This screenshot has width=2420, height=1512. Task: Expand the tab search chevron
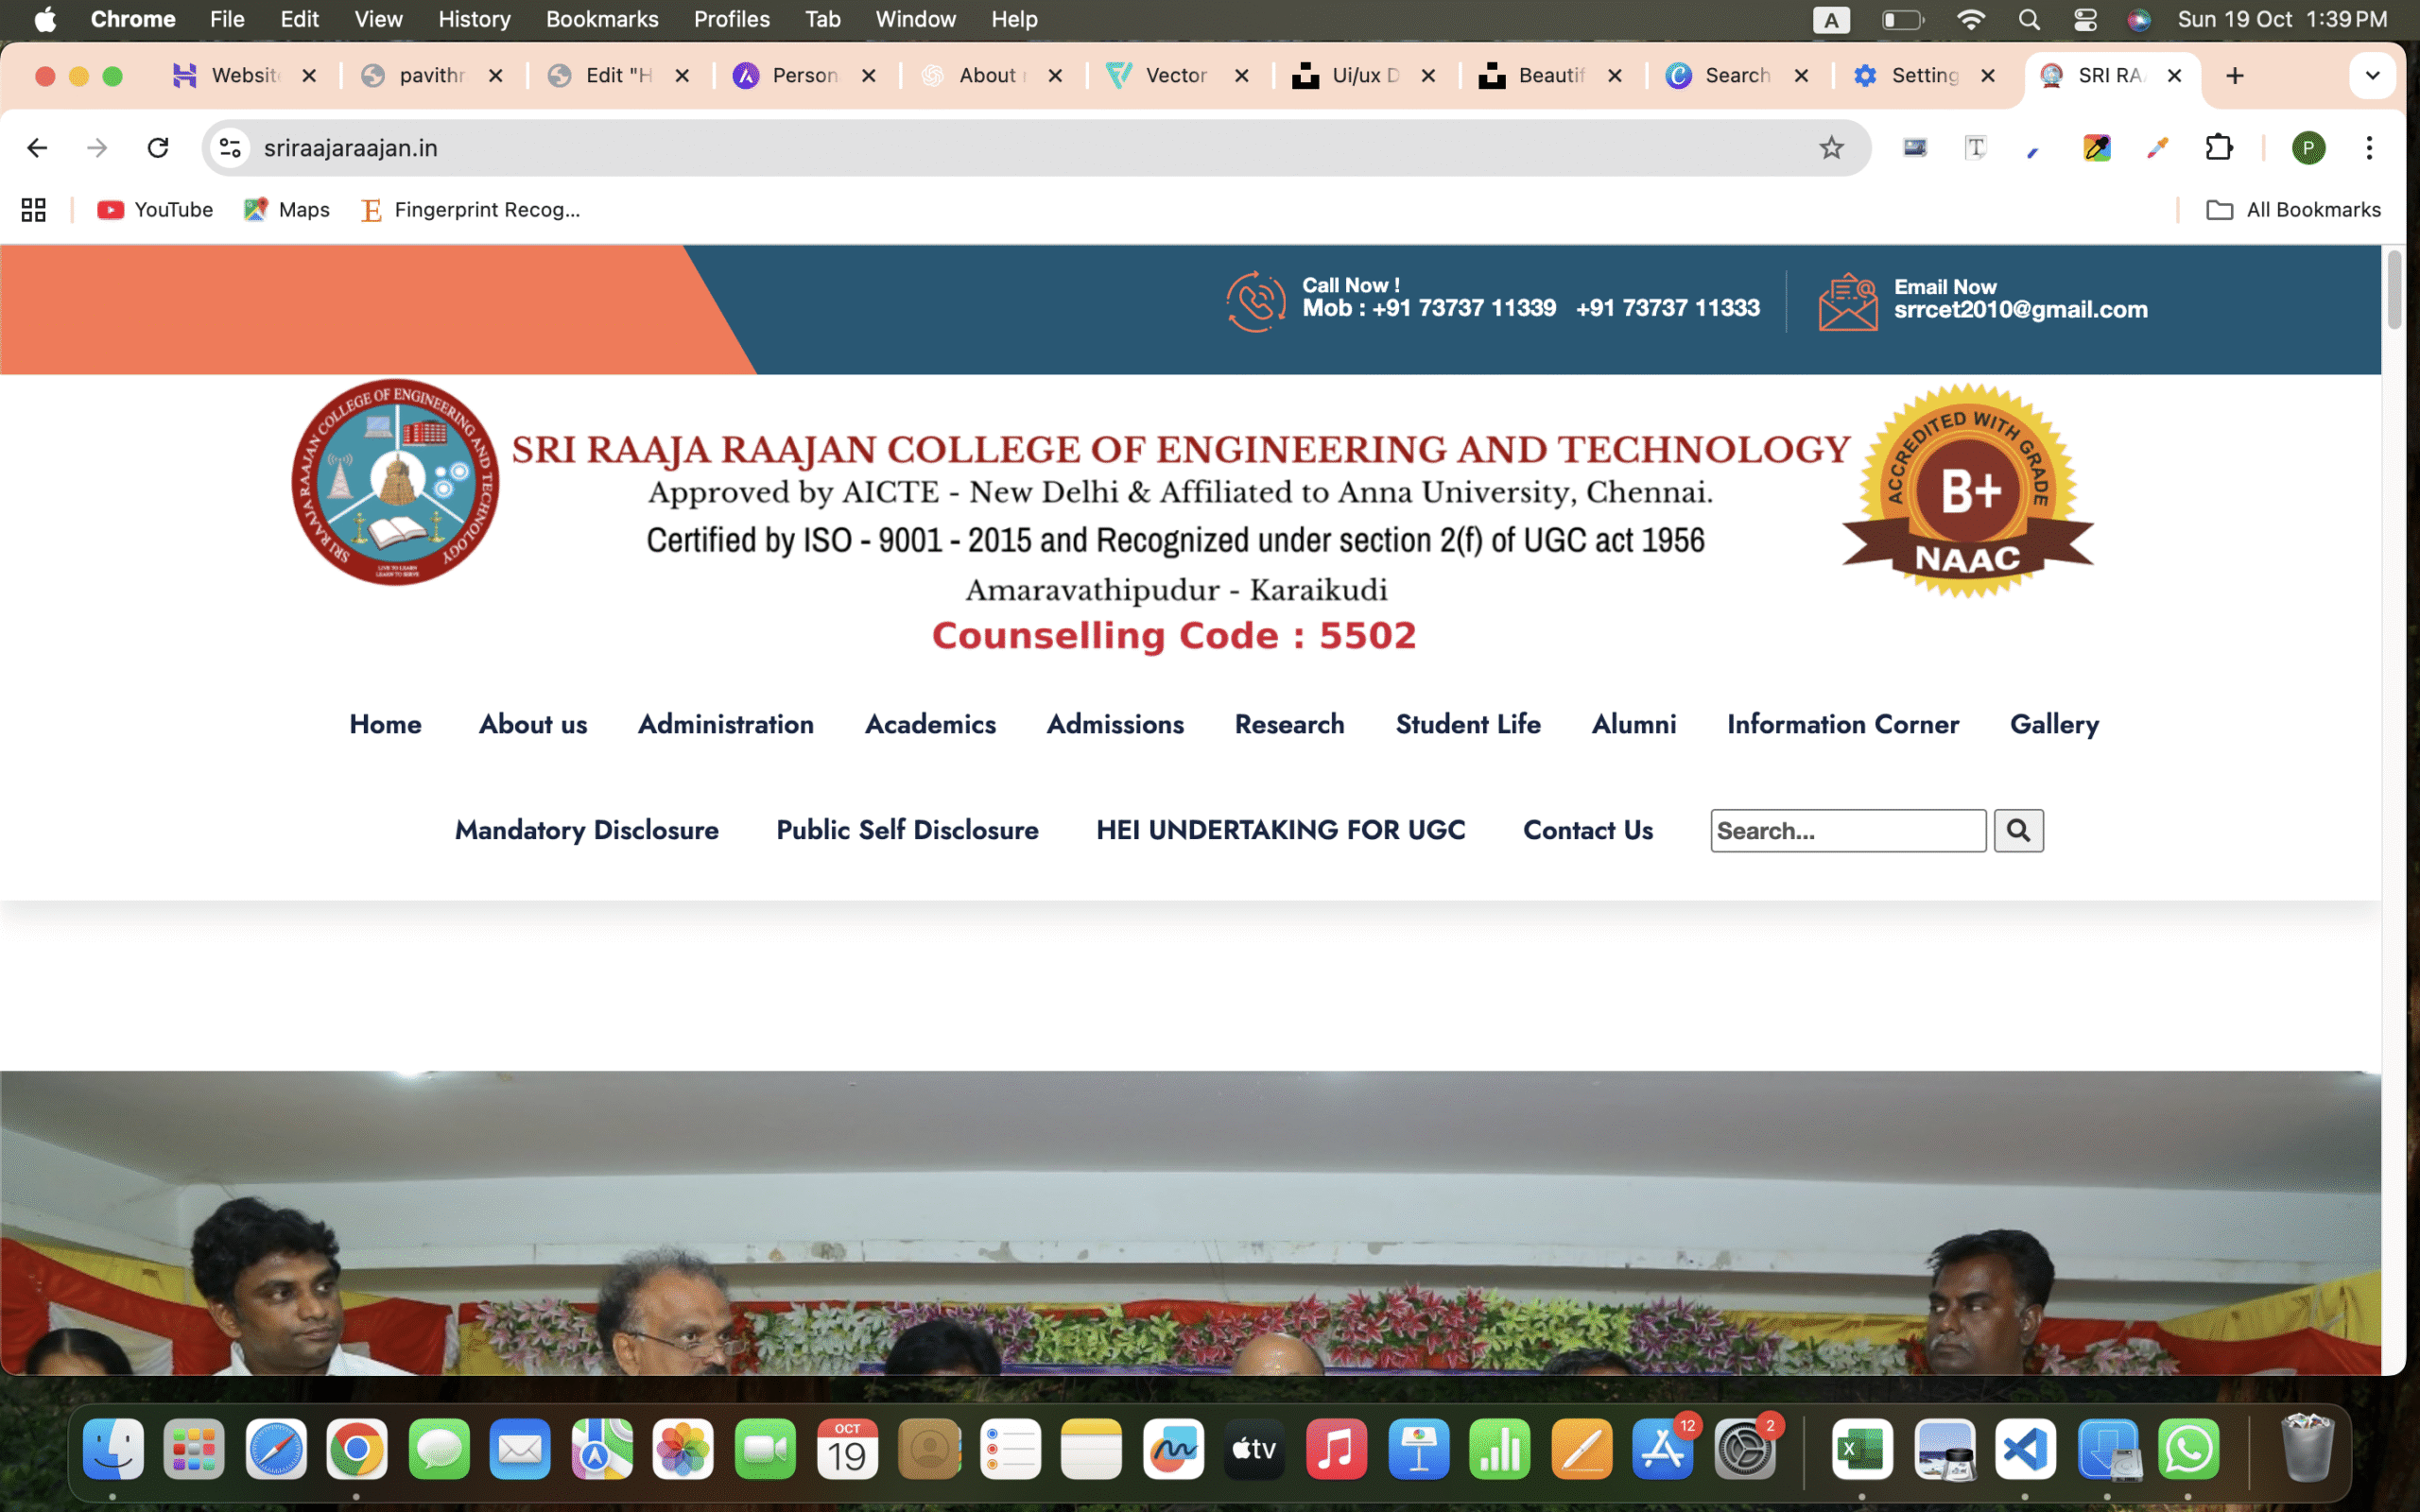click(2373, 75)
